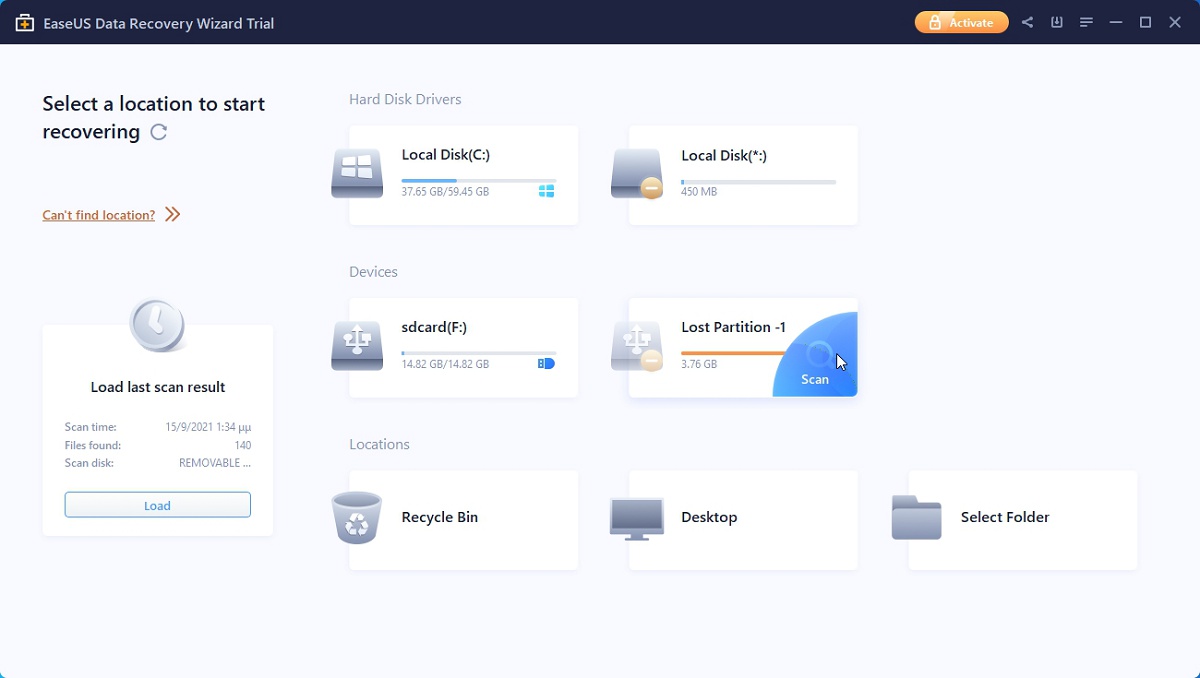
Task: Click the Local Disk(*:) 450 MB usage bar
Action: 758,181
